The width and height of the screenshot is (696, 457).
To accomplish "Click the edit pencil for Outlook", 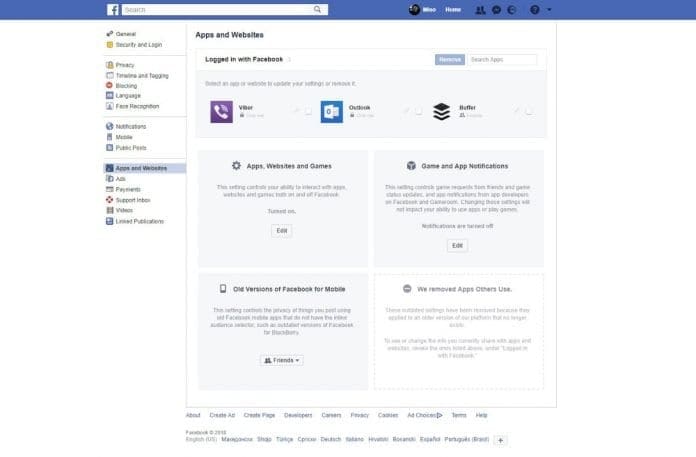I will pos(406,110).
